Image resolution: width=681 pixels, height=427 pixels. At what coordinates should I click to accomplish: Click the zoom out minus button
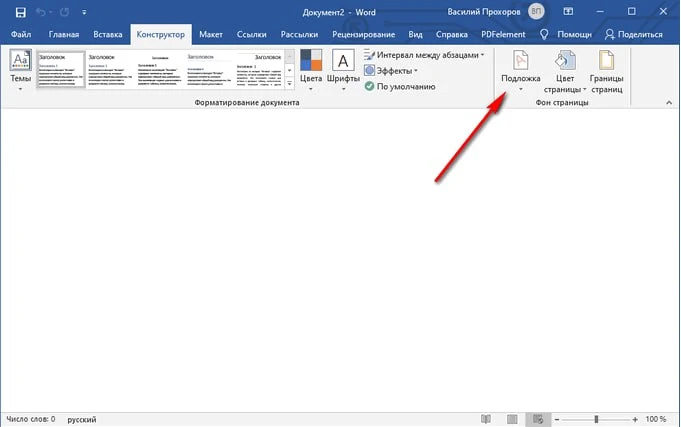coord(557,420)
